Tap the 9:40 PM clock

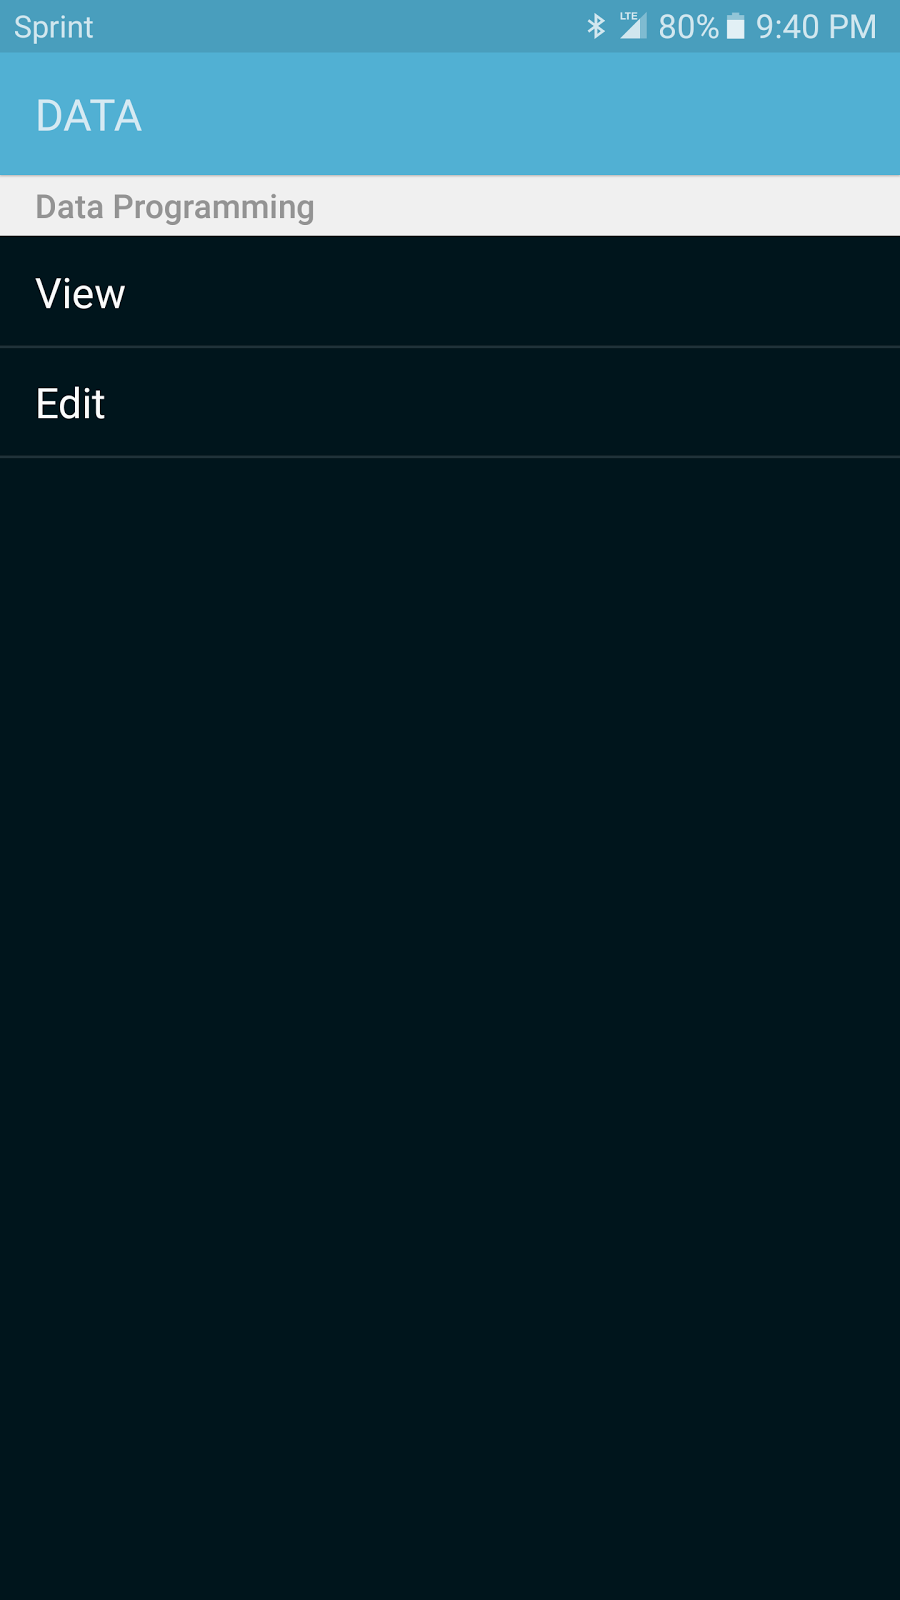[816, 26]
